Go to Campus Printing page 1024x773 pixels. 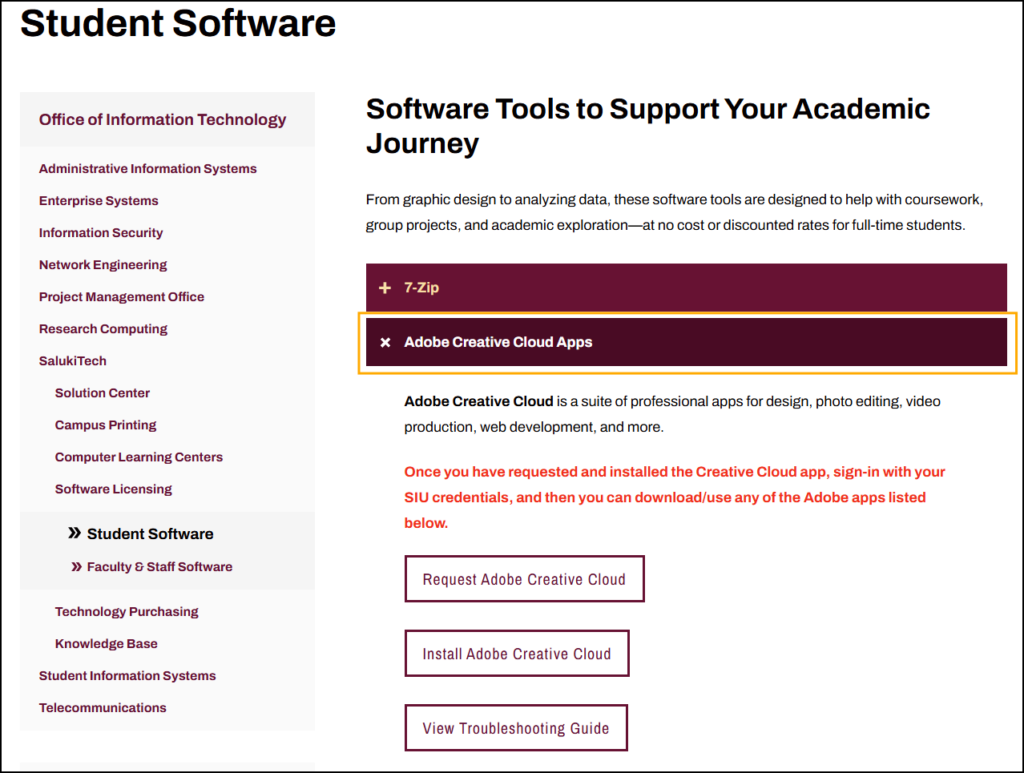tap(105, 425)
